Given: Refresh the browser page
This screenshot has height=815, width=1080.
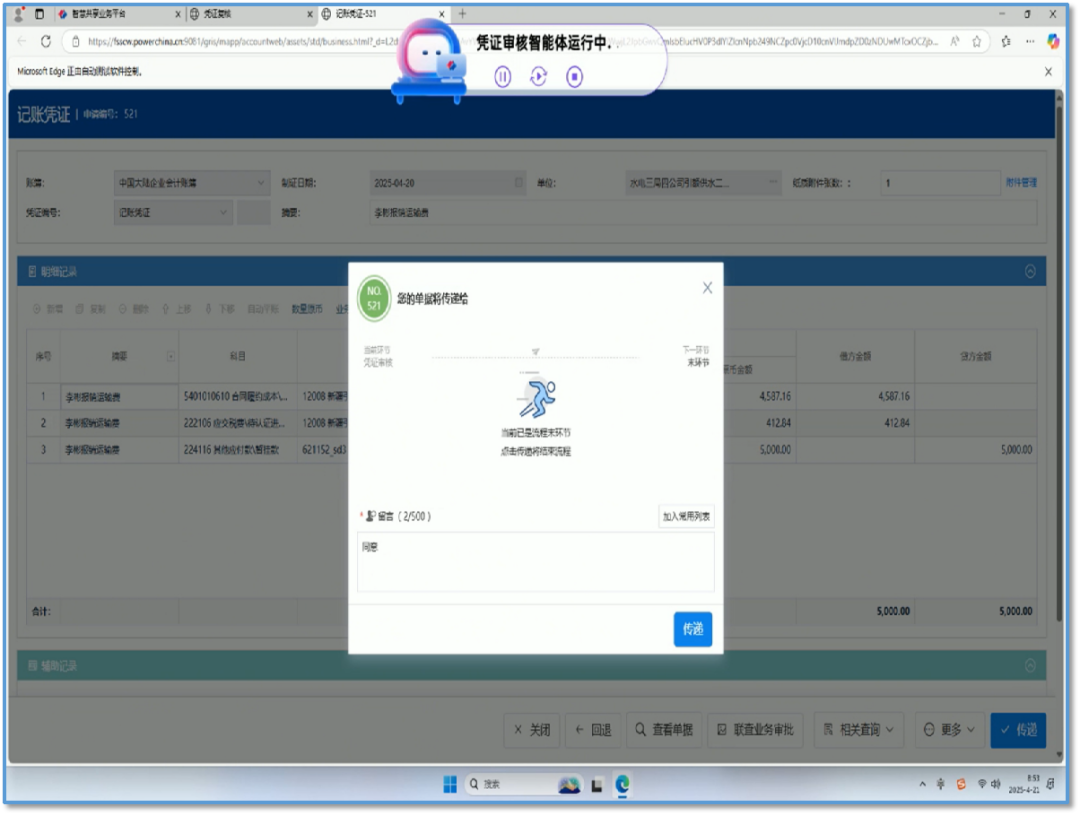Looking at the screenshot, I should click(x=45, y=42).
